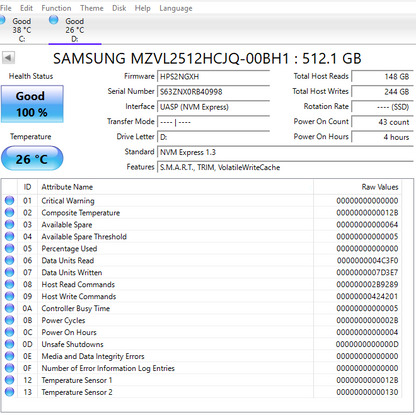Open the Function menu
Viewport: 416px width, 415px height.
click(x=56, y=8)
